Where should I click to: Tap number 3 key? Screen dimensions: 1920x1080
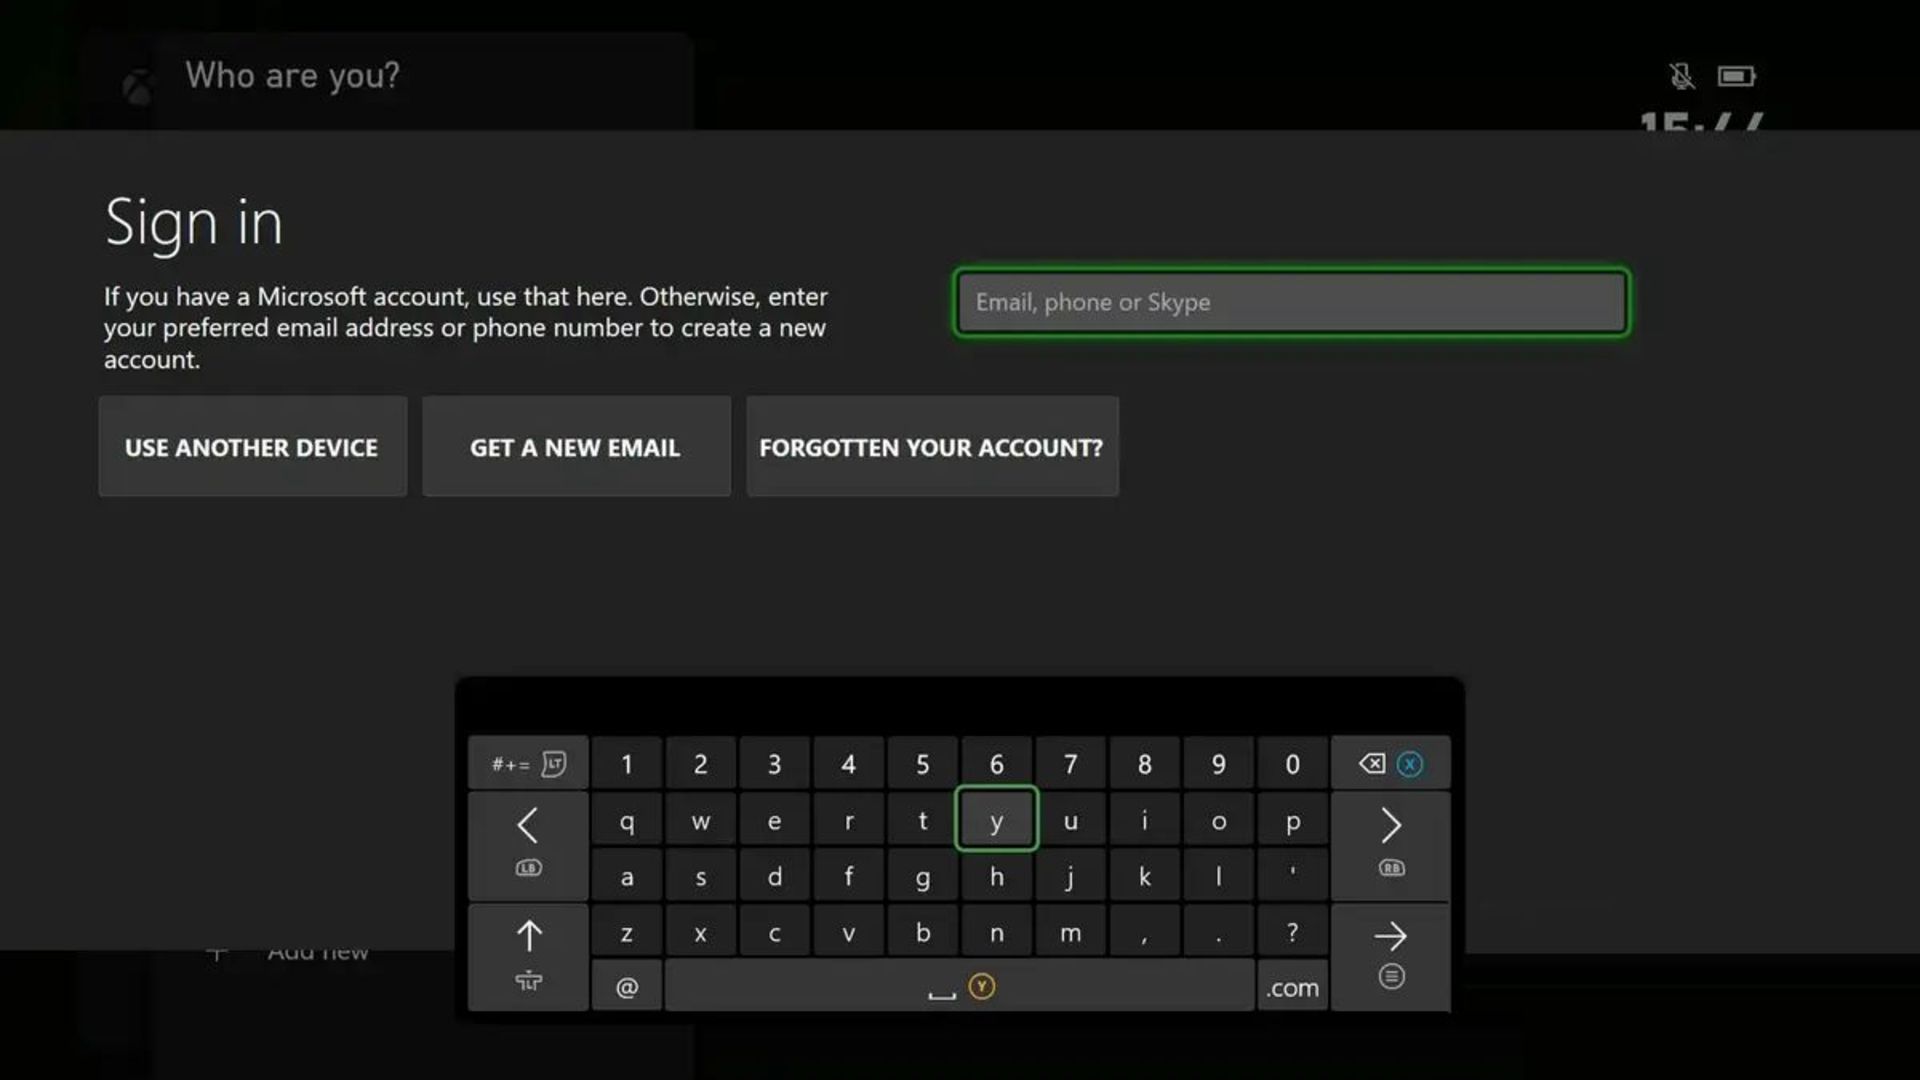[x=775, y=764]
